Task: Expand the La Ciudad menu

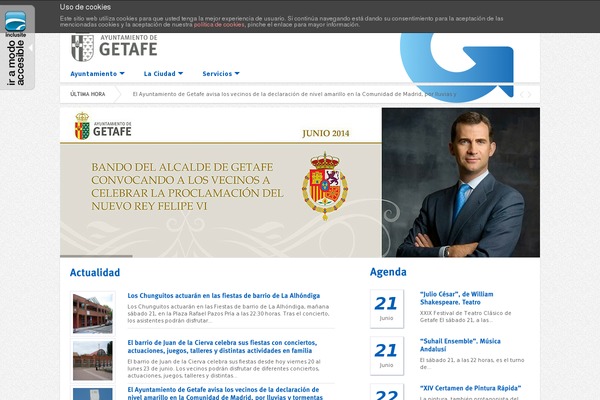Action: (x=163, y=73)
